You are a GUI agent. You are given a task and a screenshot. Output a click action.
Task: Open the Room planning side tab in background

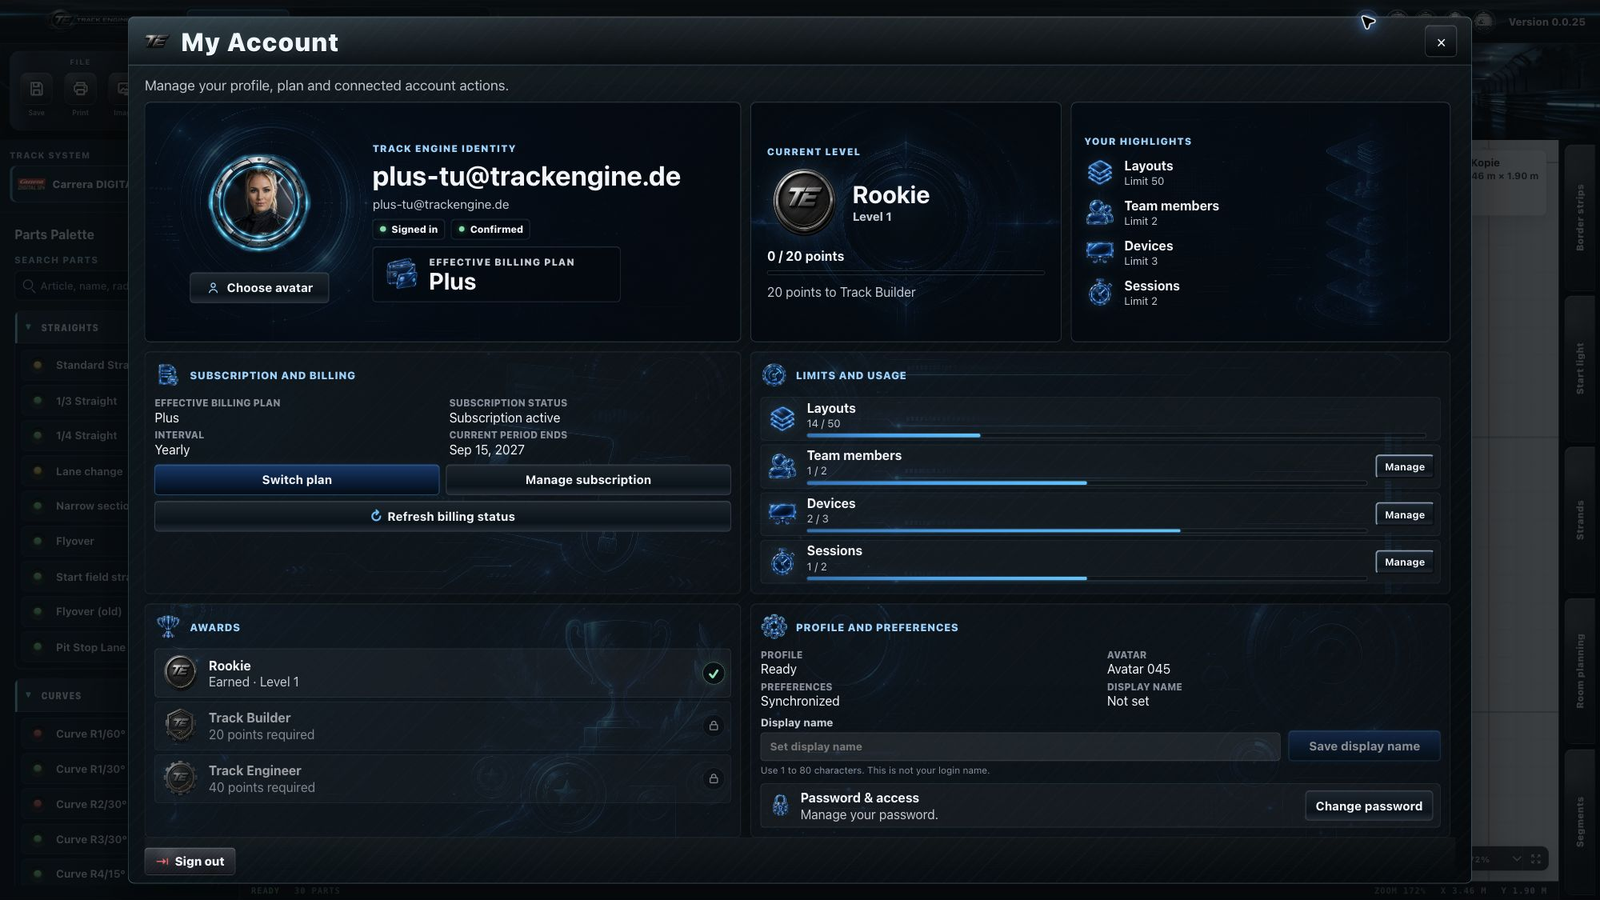(1580, 670)
